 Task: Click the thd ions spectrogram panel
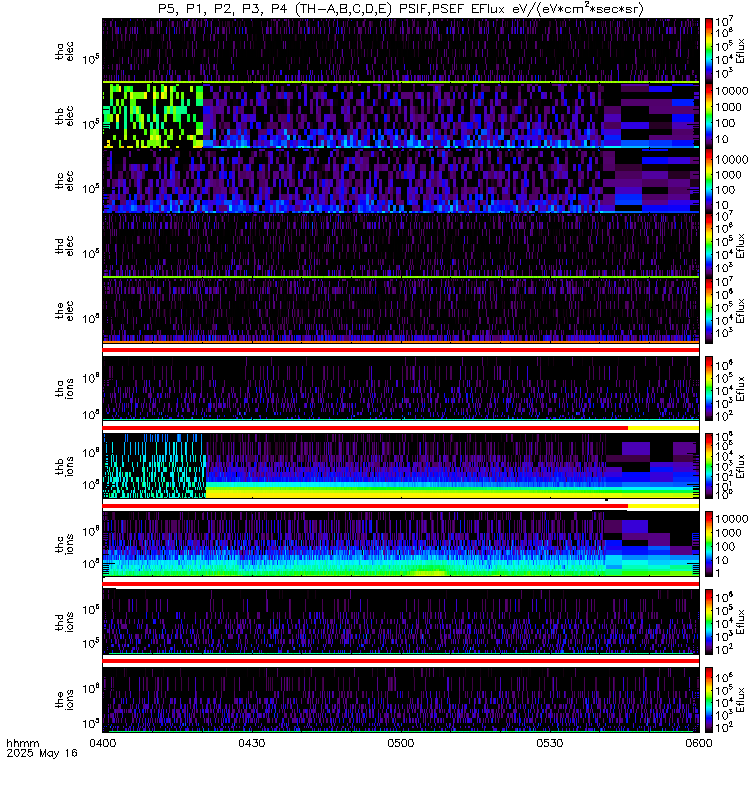pos(401,621)
